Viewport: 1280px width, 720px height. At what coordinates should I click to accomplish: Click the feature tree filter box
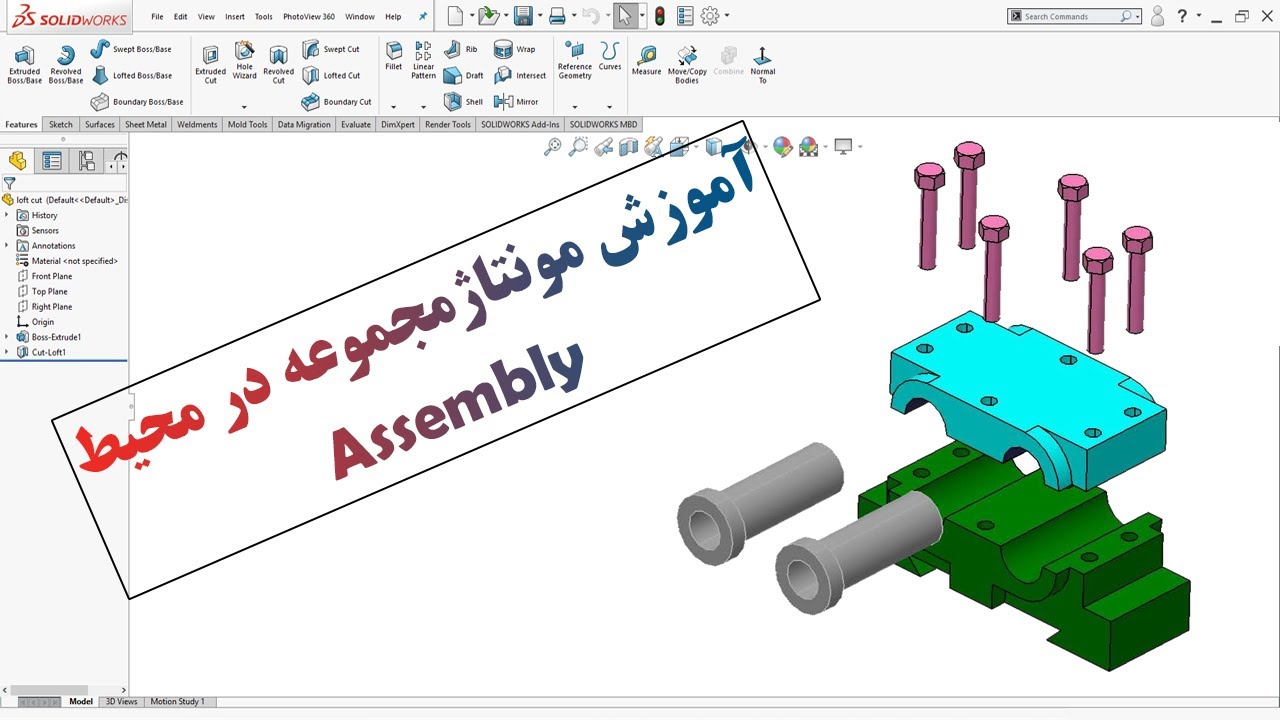tap(64, 184)
